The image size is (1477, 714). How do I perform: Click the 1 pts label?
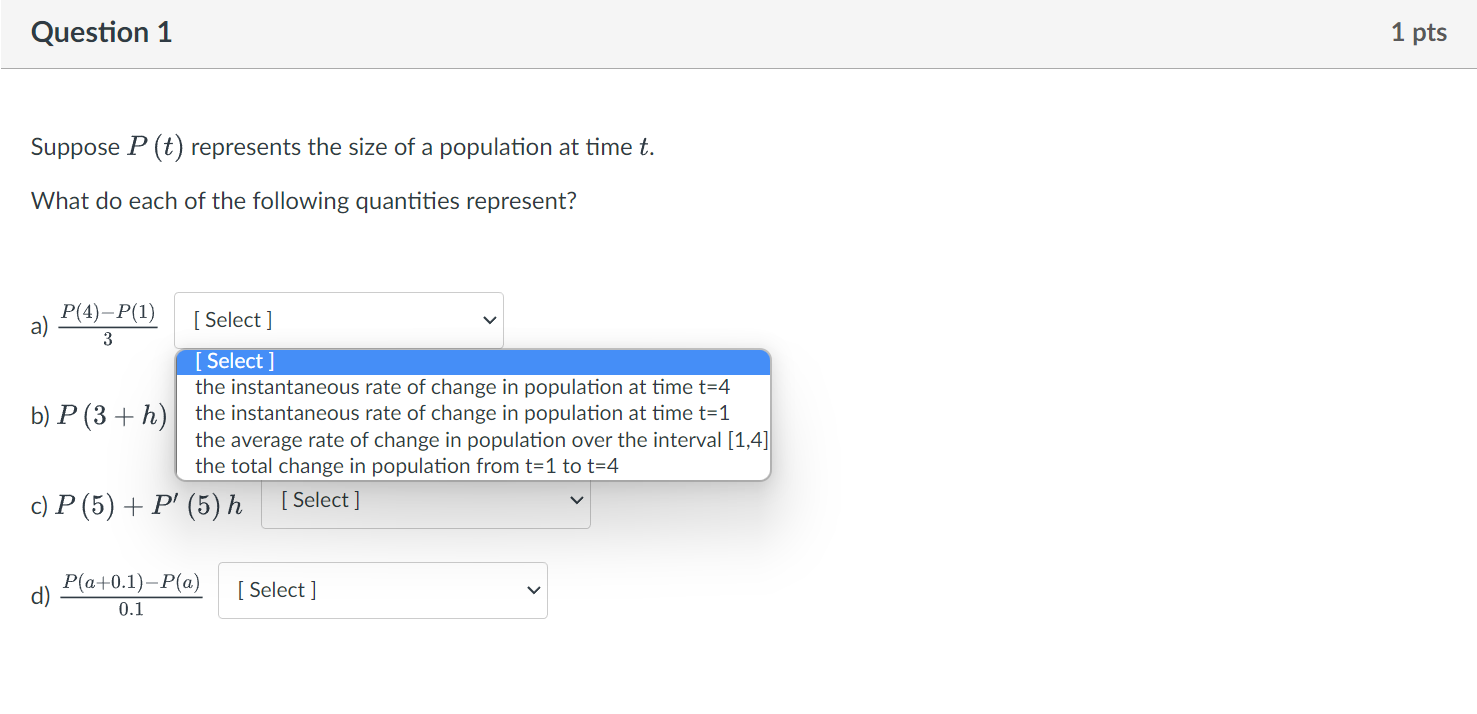point(1418,31)
